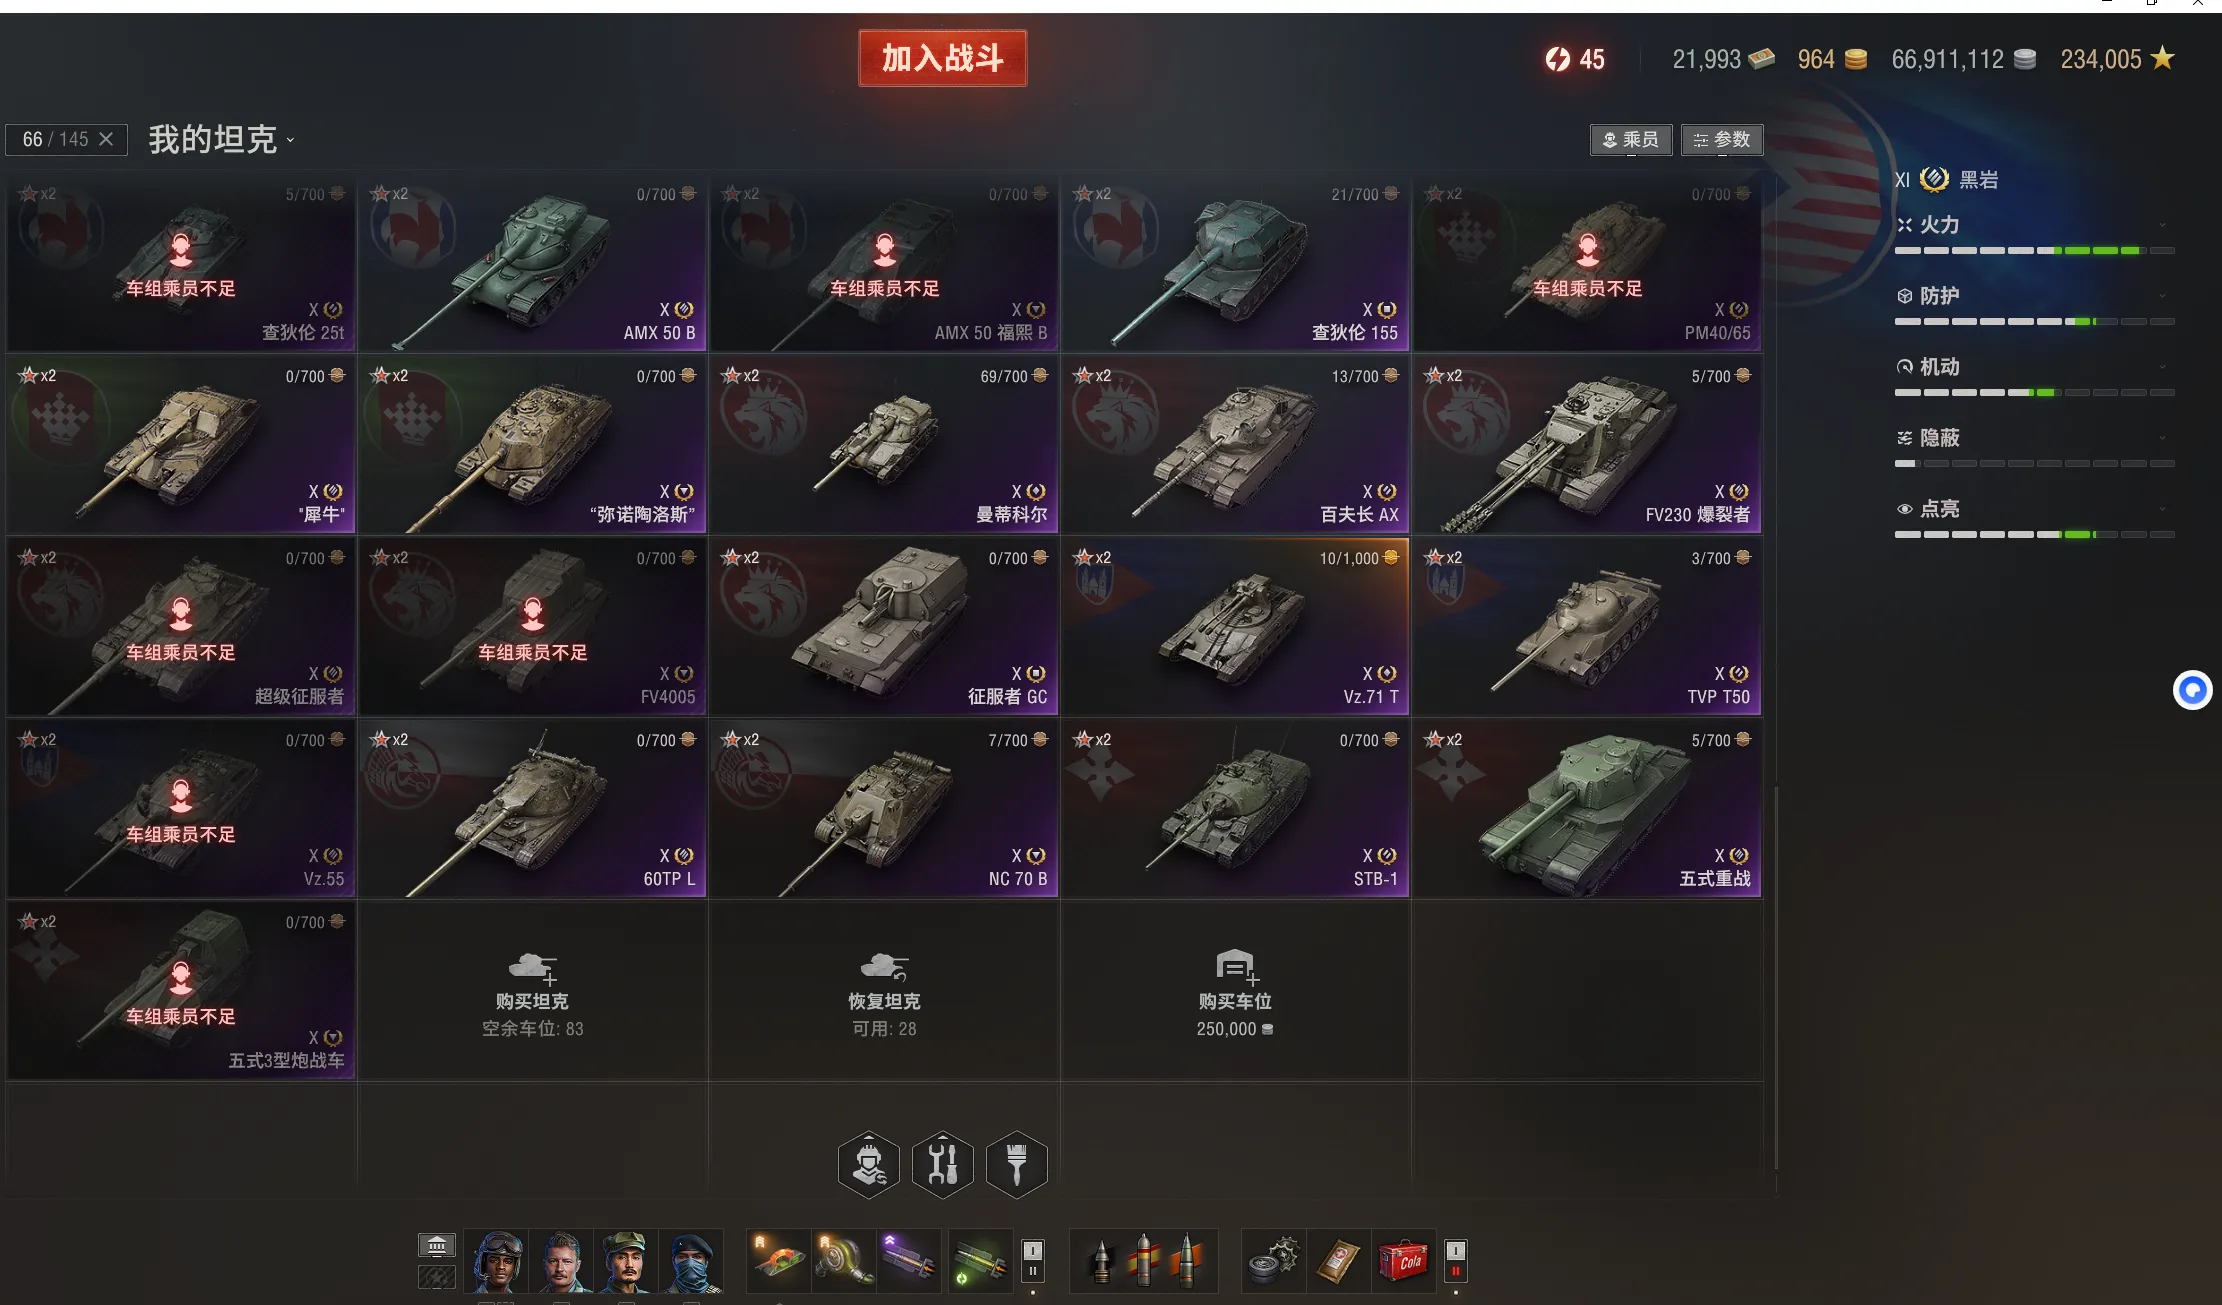Open the crew retraining hexagon icon
Screen dimensions: 2222x1305
click(868, 1164)
